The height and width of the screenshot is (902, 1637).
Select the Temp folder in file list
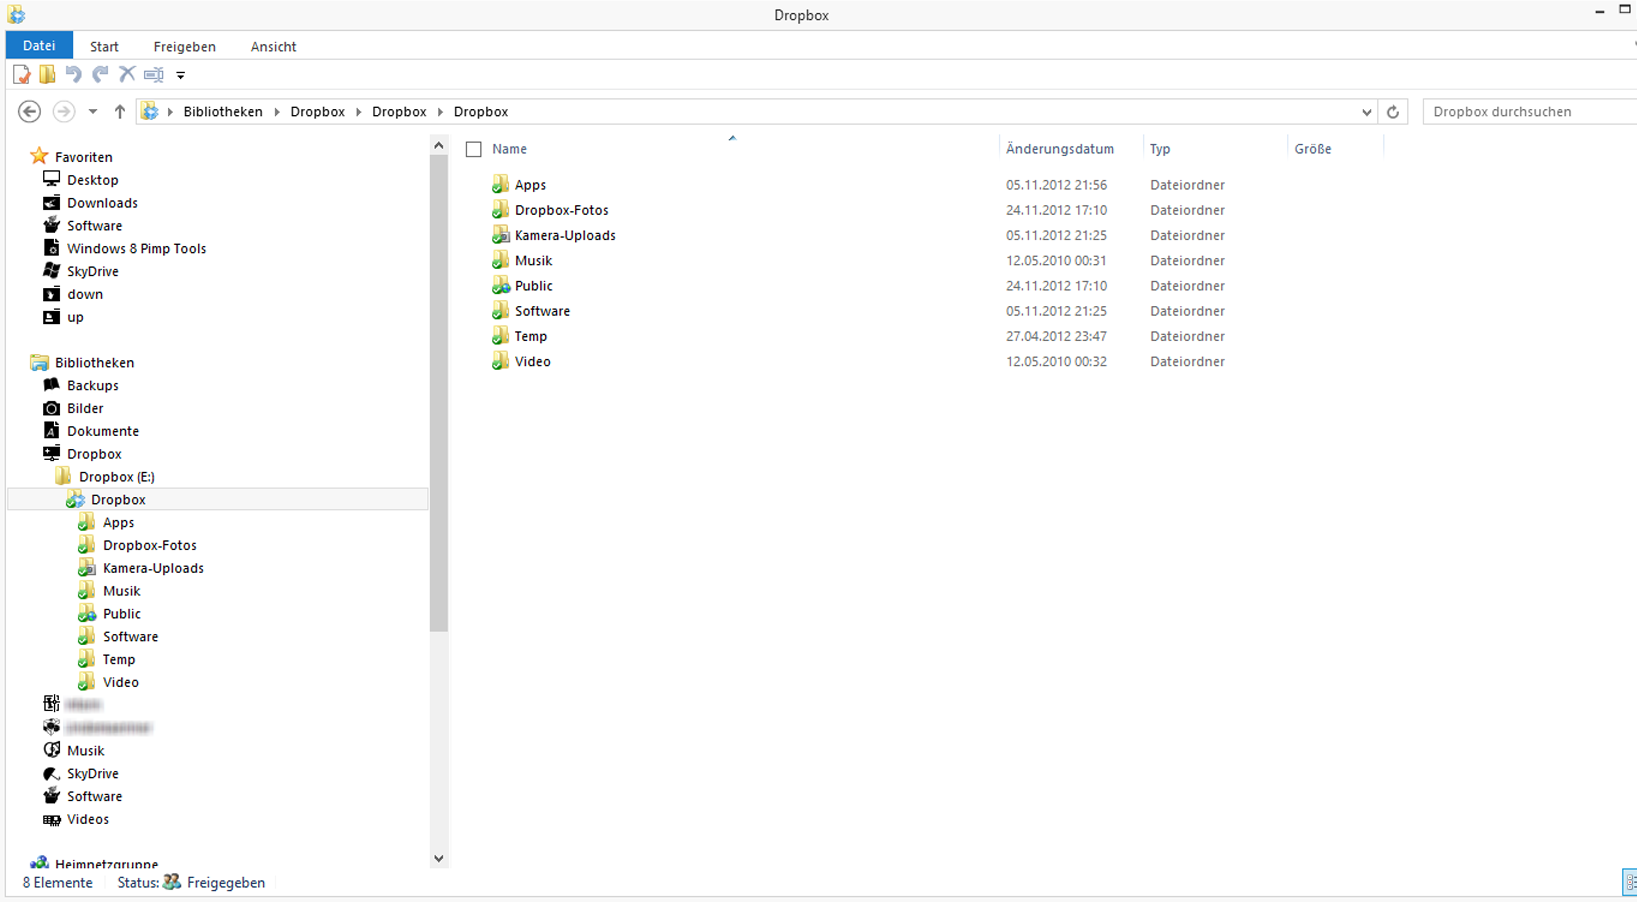click(530, 336)
